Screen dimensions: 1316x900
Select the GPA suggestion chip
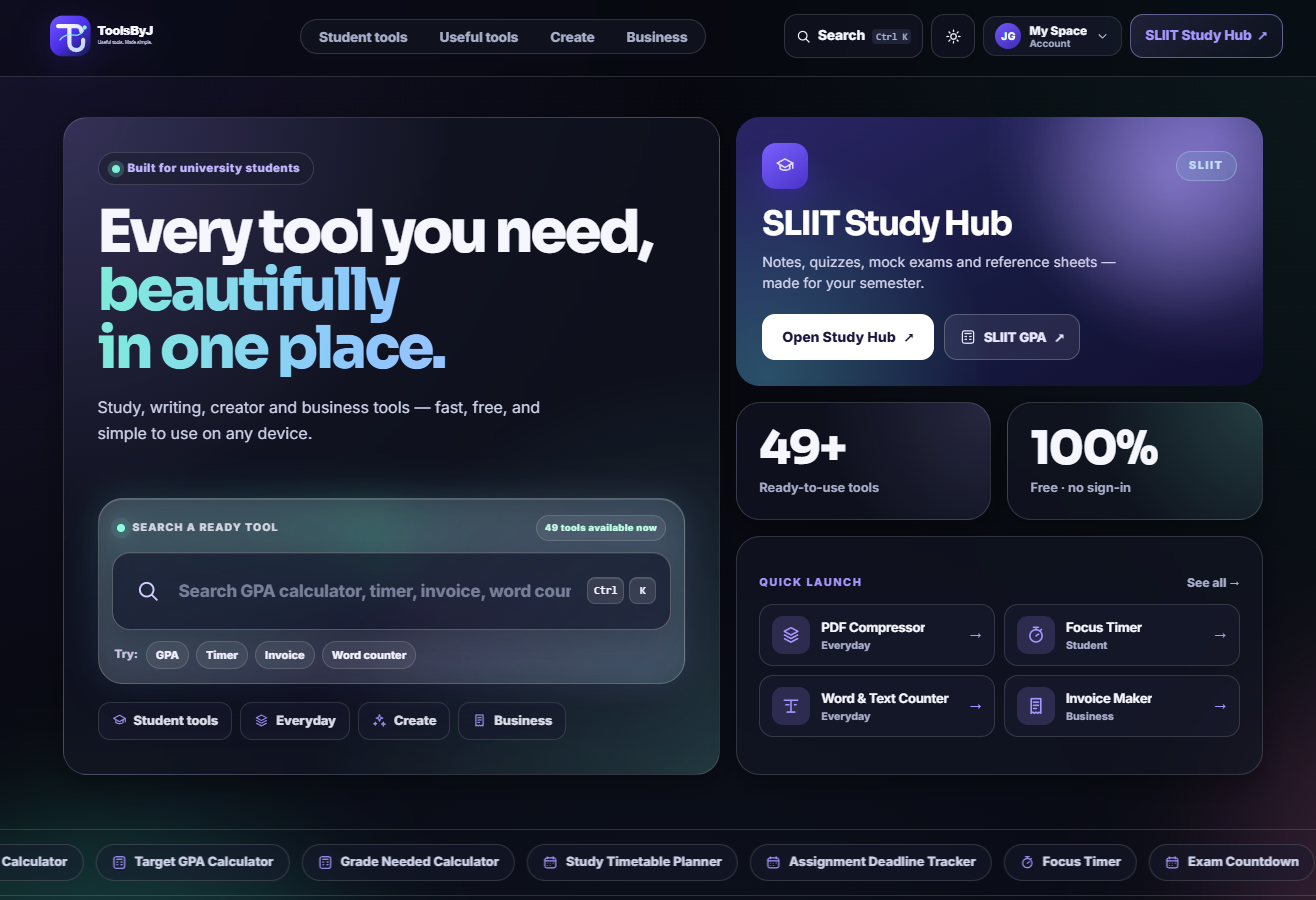pyautogui.click(x=167, y=655)
